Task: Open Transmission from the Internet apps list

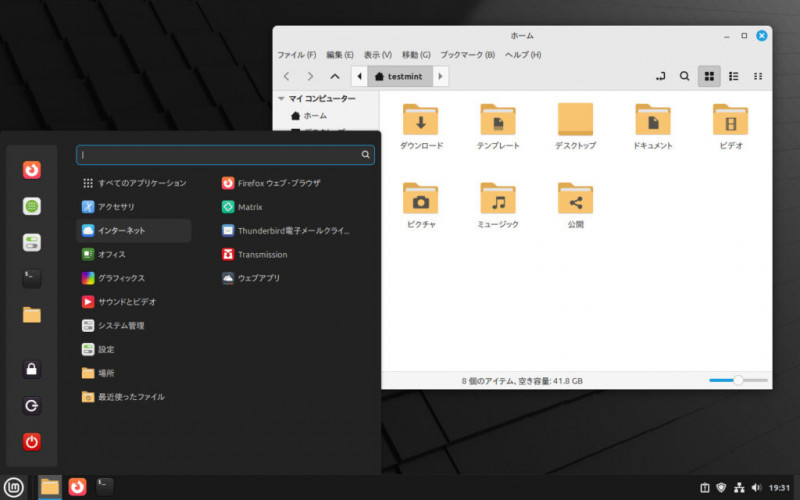Action: click(262, 254)
